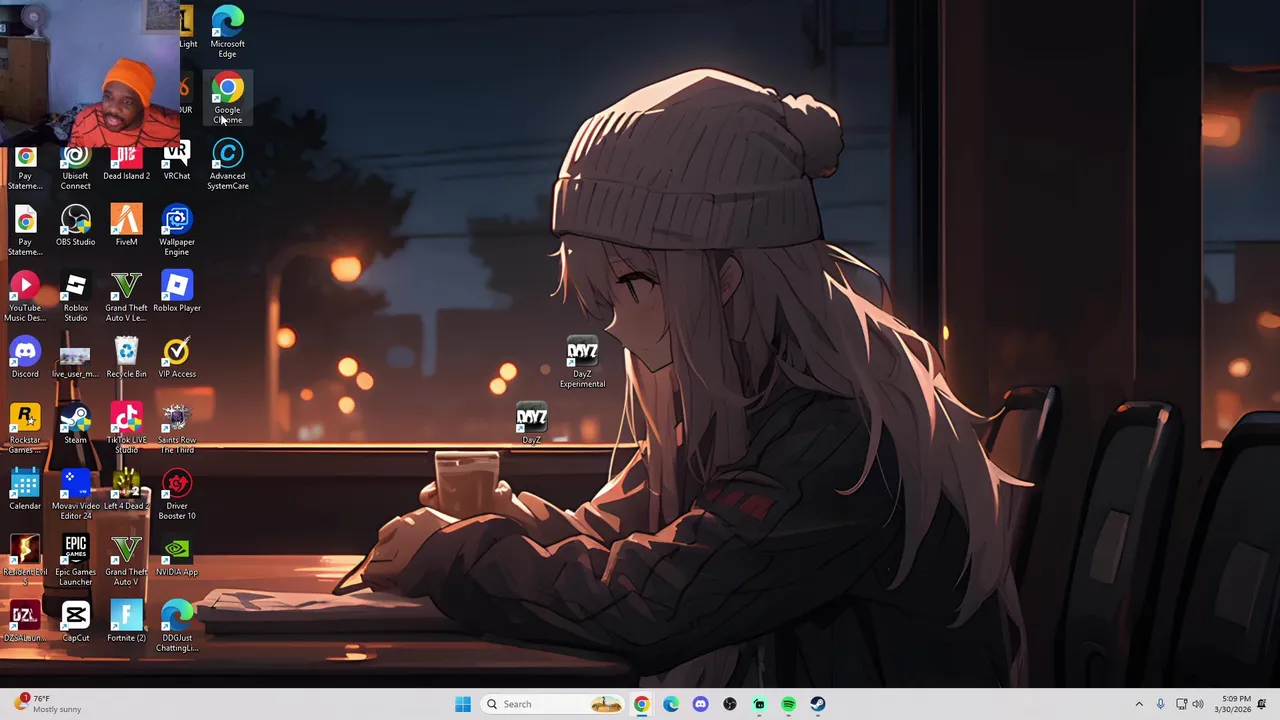Viewport: 1280px width, 720px height.
Task: Expand the hidden system tray icons
Action: pos(1139,704)
